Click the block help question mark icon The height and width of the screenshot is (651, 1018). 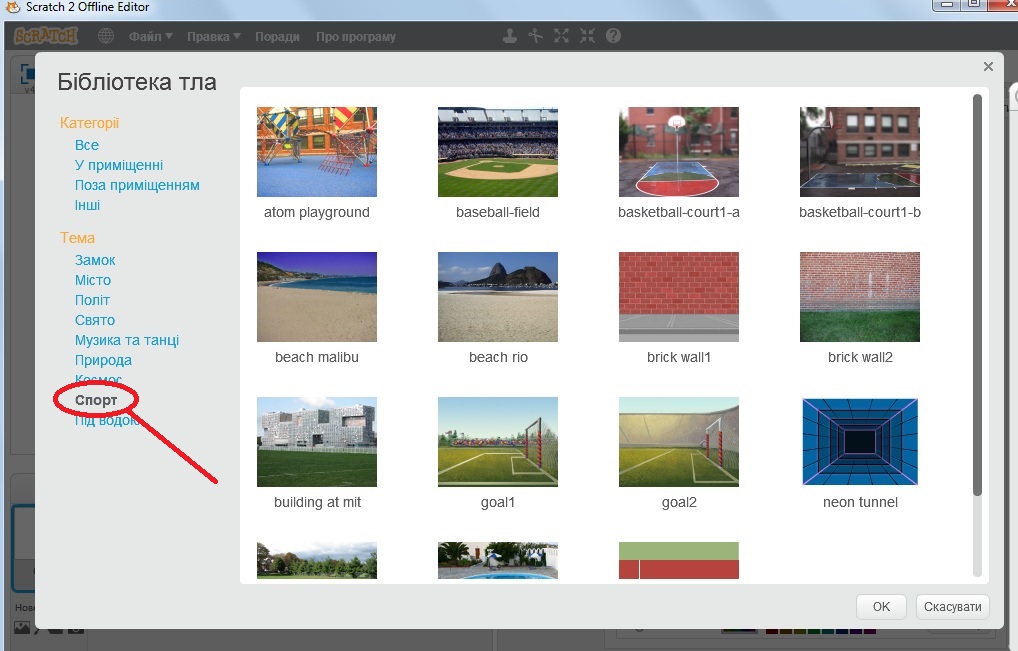614,36
